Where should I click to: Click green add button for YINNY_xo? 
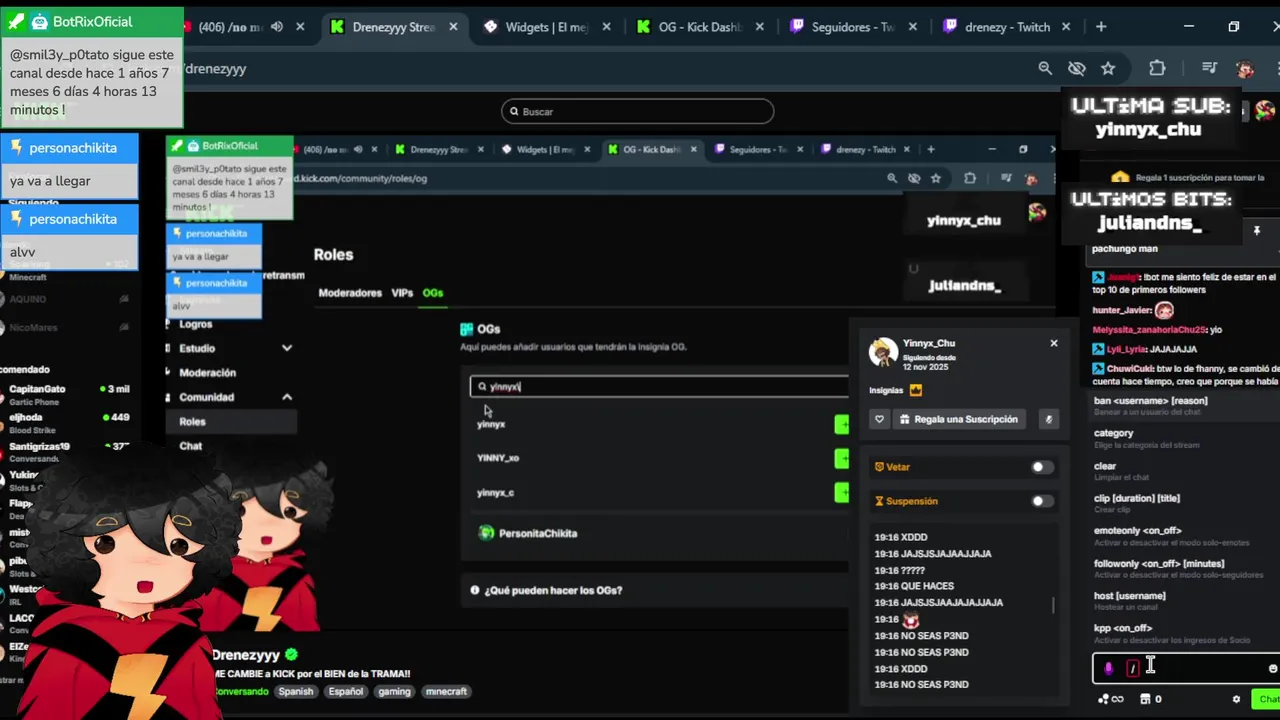pyautogui.click(x=842, y=458)
